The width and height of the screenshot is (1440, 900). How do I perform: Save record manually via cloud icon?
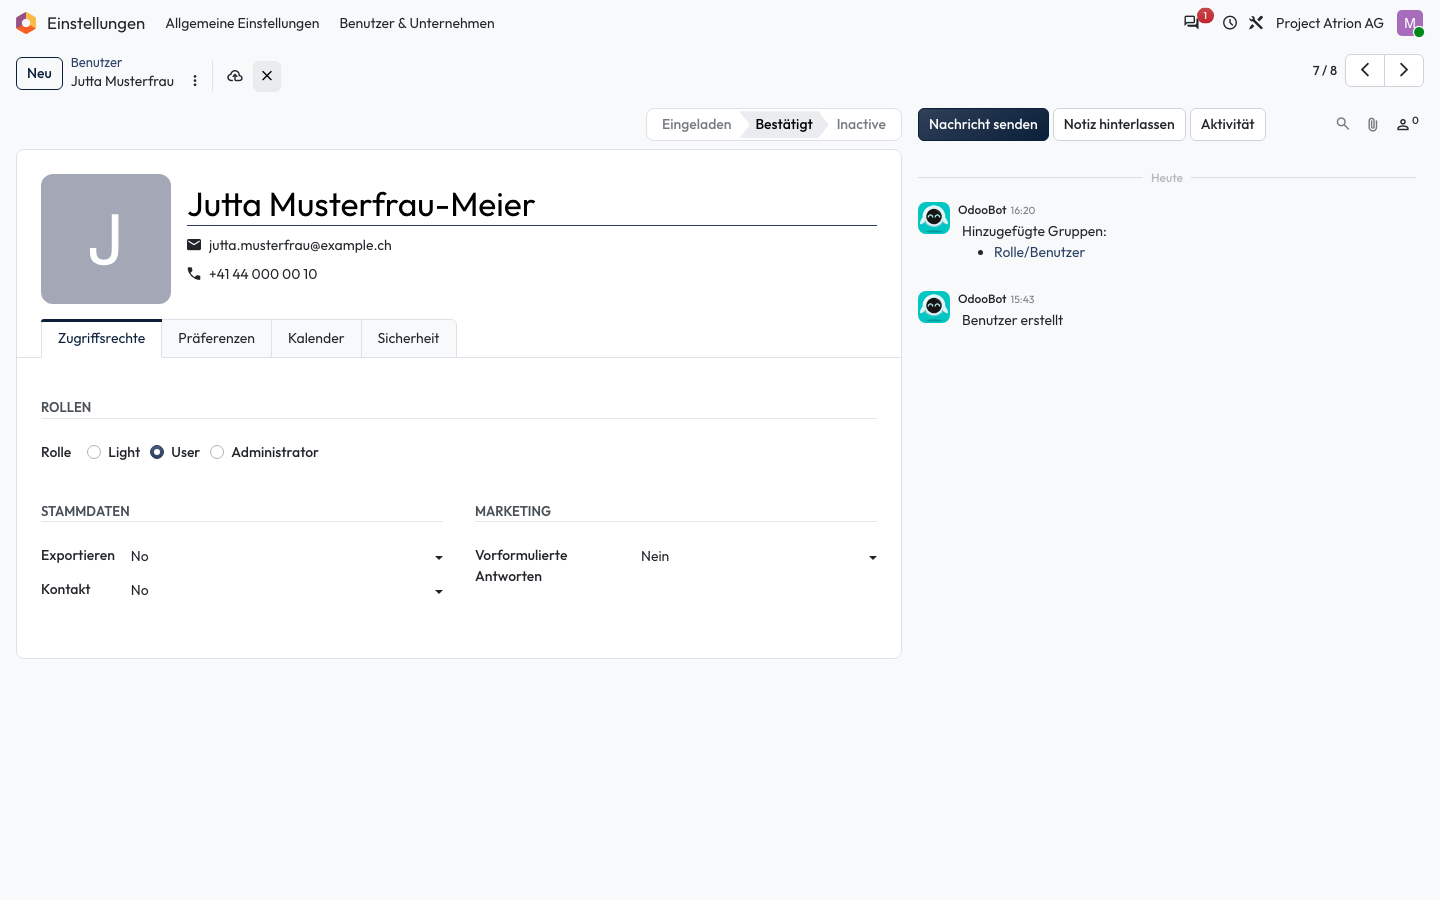[x=235, y=76]
